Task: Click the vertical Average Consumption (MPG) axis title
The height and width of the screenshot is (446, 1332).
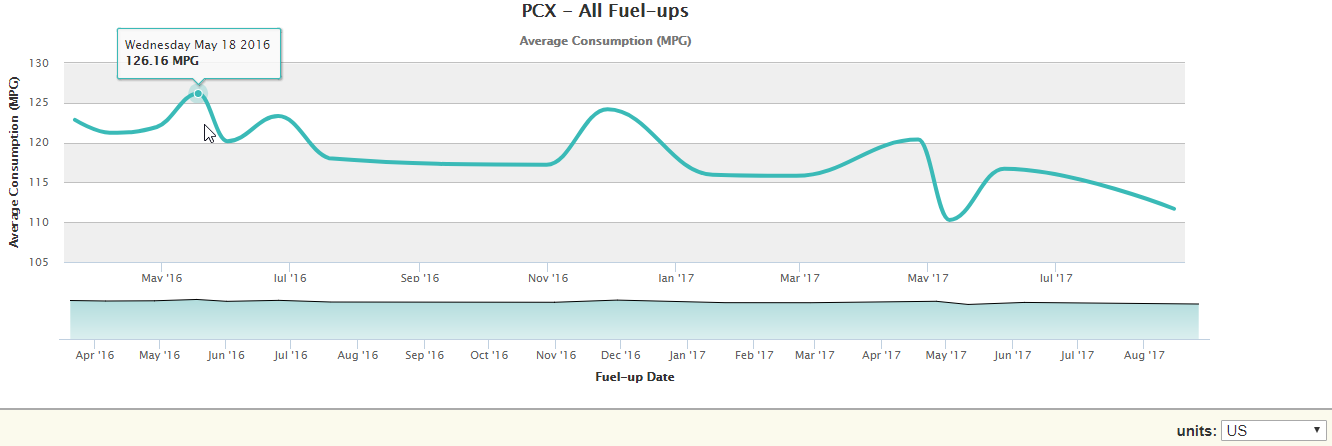Action: 14,160
